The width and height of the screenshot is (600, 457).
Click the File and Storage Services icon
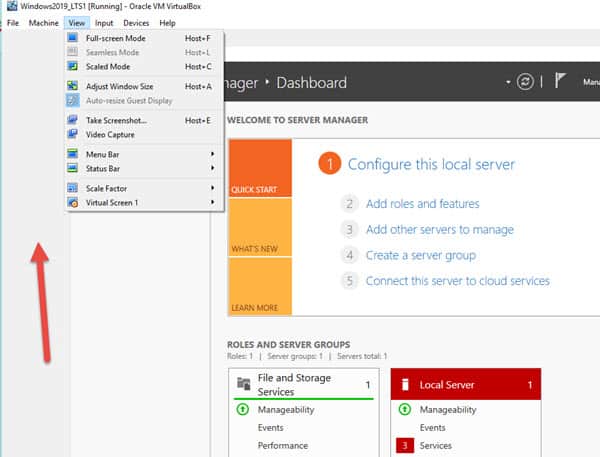pyautogui.click(x=244, y=383)
